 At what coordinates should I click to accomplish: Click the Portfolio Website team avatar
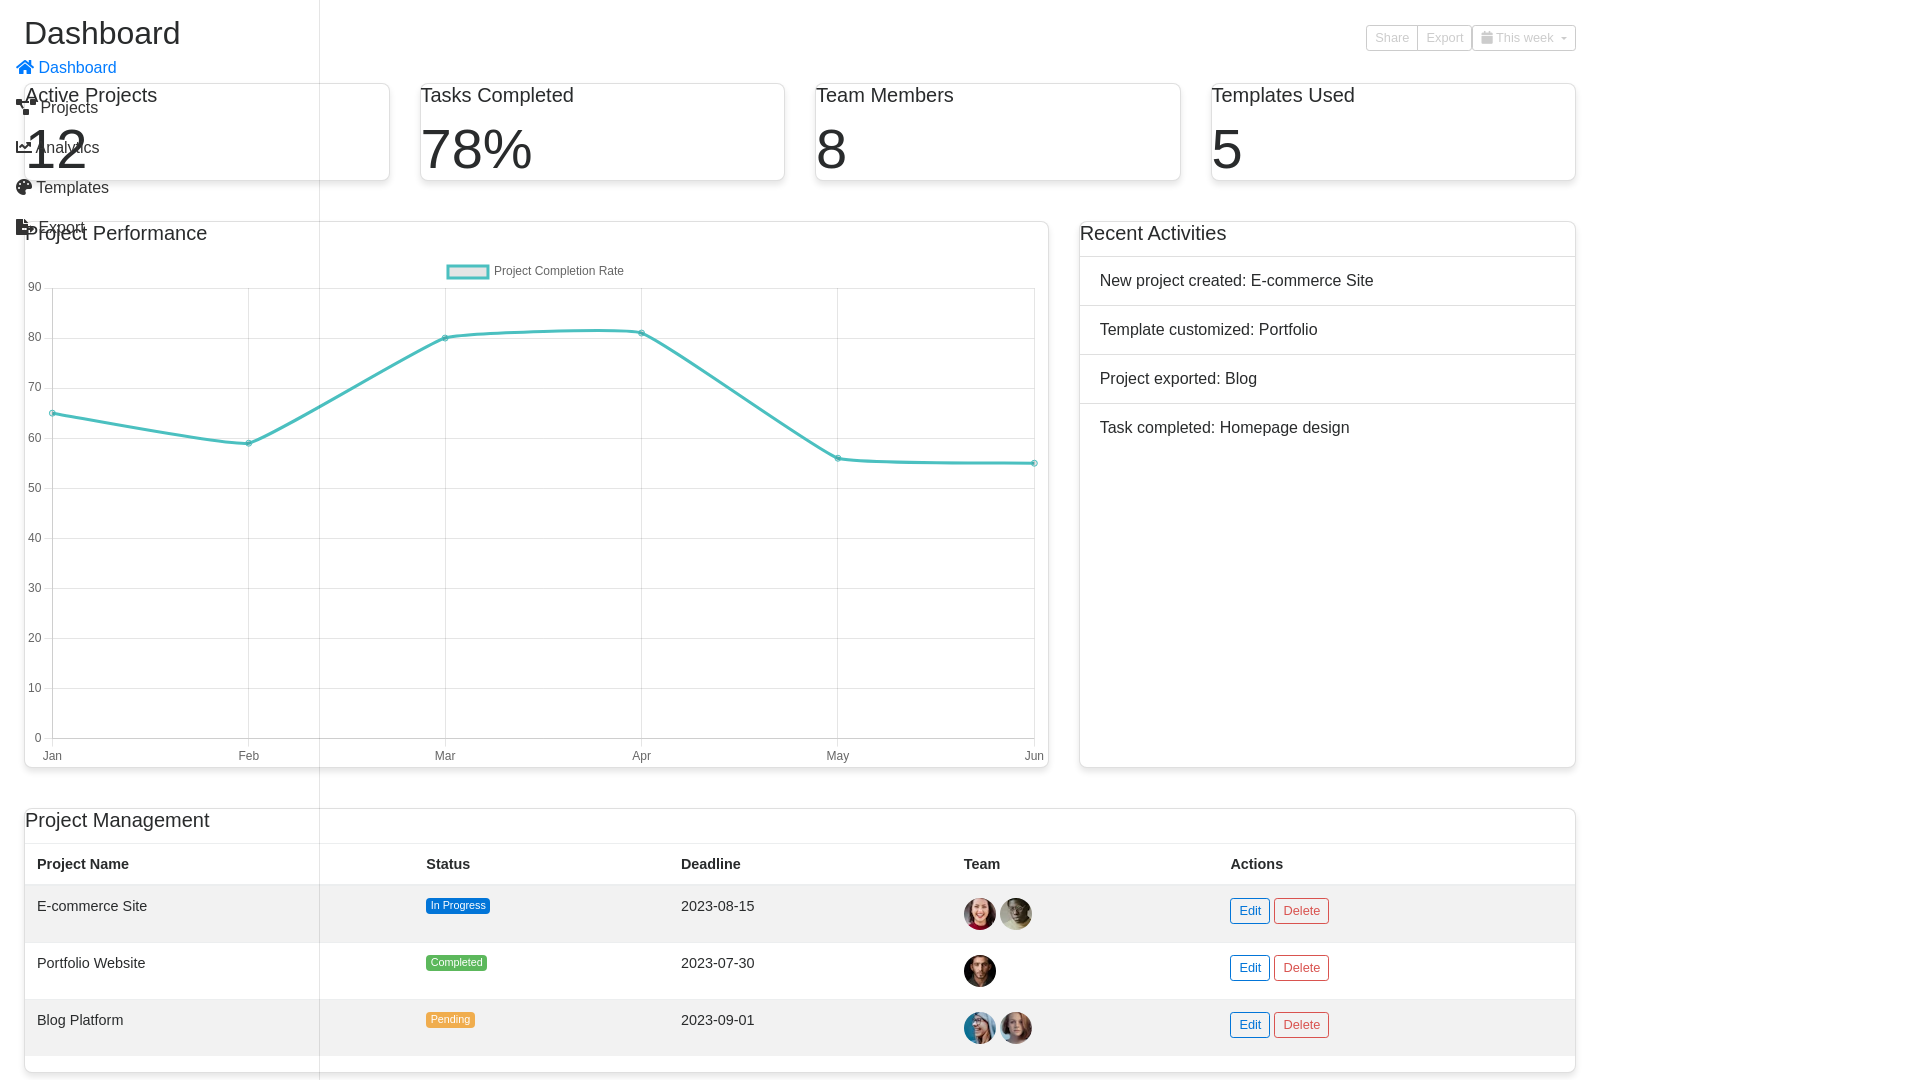coord(980,971)
